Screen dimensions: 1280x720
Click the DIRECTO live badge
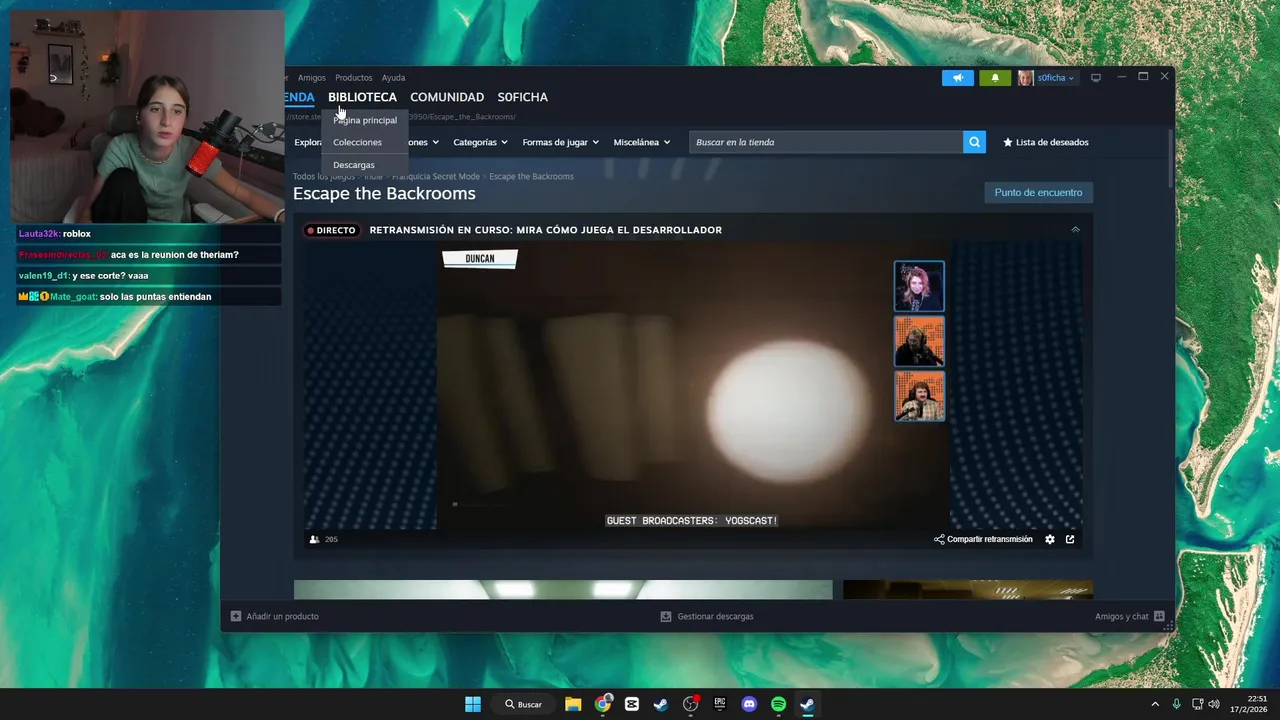(331, 230)
